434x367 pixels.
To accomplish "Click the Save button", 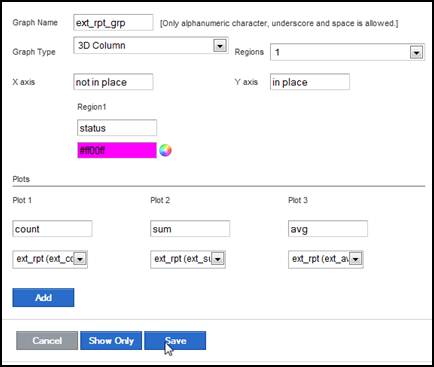I will (175, 341).
